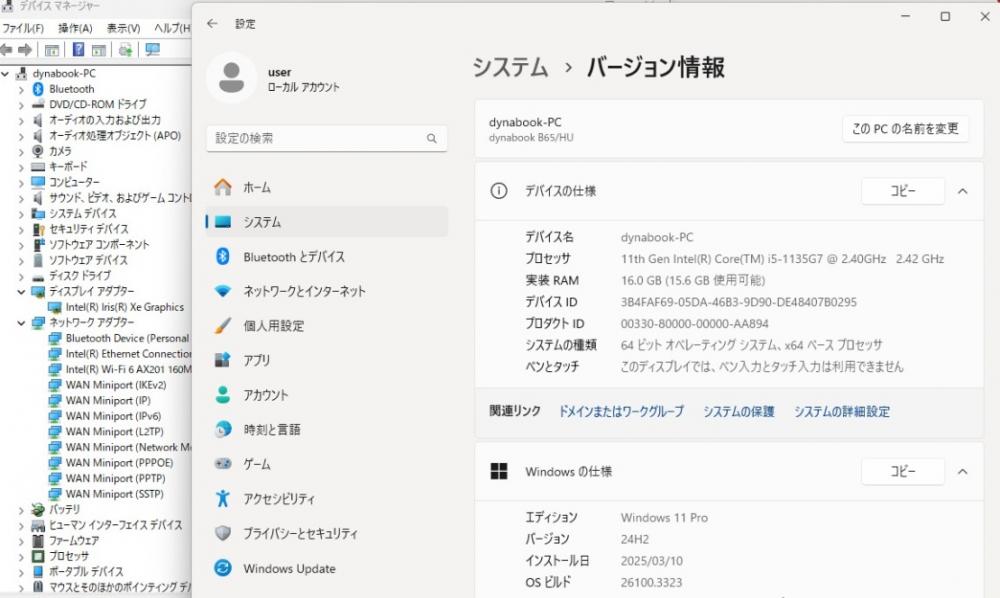Viewport: 1000px width, 598px height.
Task: Click the Accessibility figure icon
Action: pyautogui.click(x=223, y=498)
